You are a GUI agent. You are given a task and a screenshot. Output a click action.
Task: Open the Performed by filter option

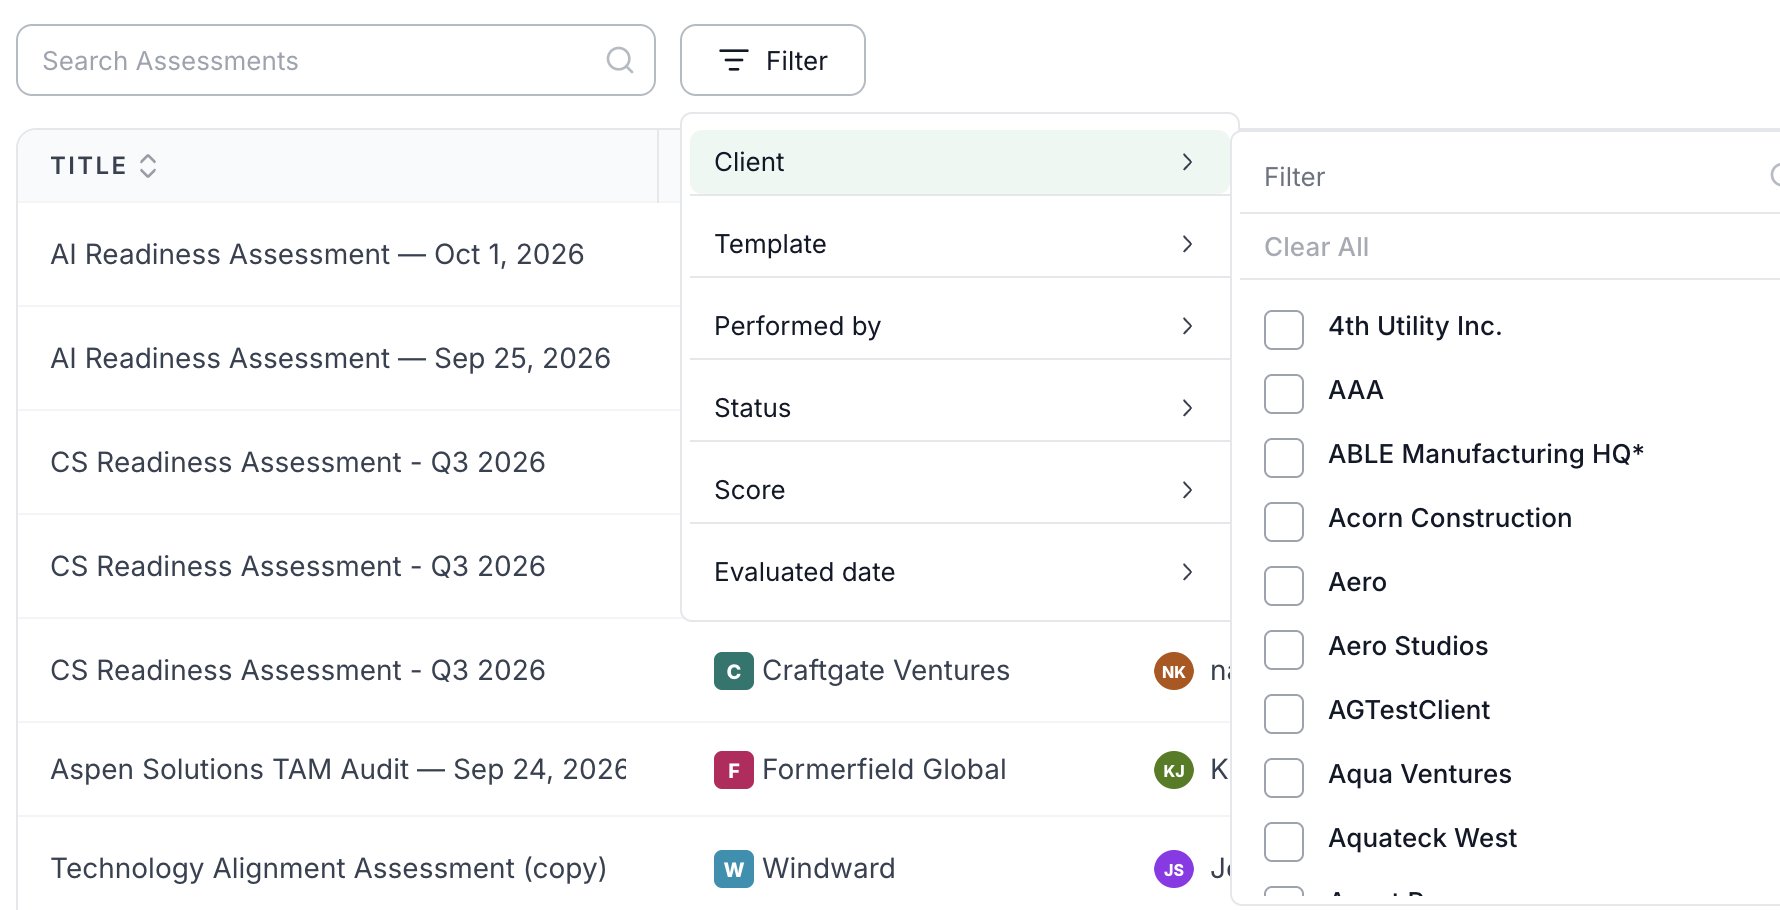pyautogui.click(x=959, y=326)
